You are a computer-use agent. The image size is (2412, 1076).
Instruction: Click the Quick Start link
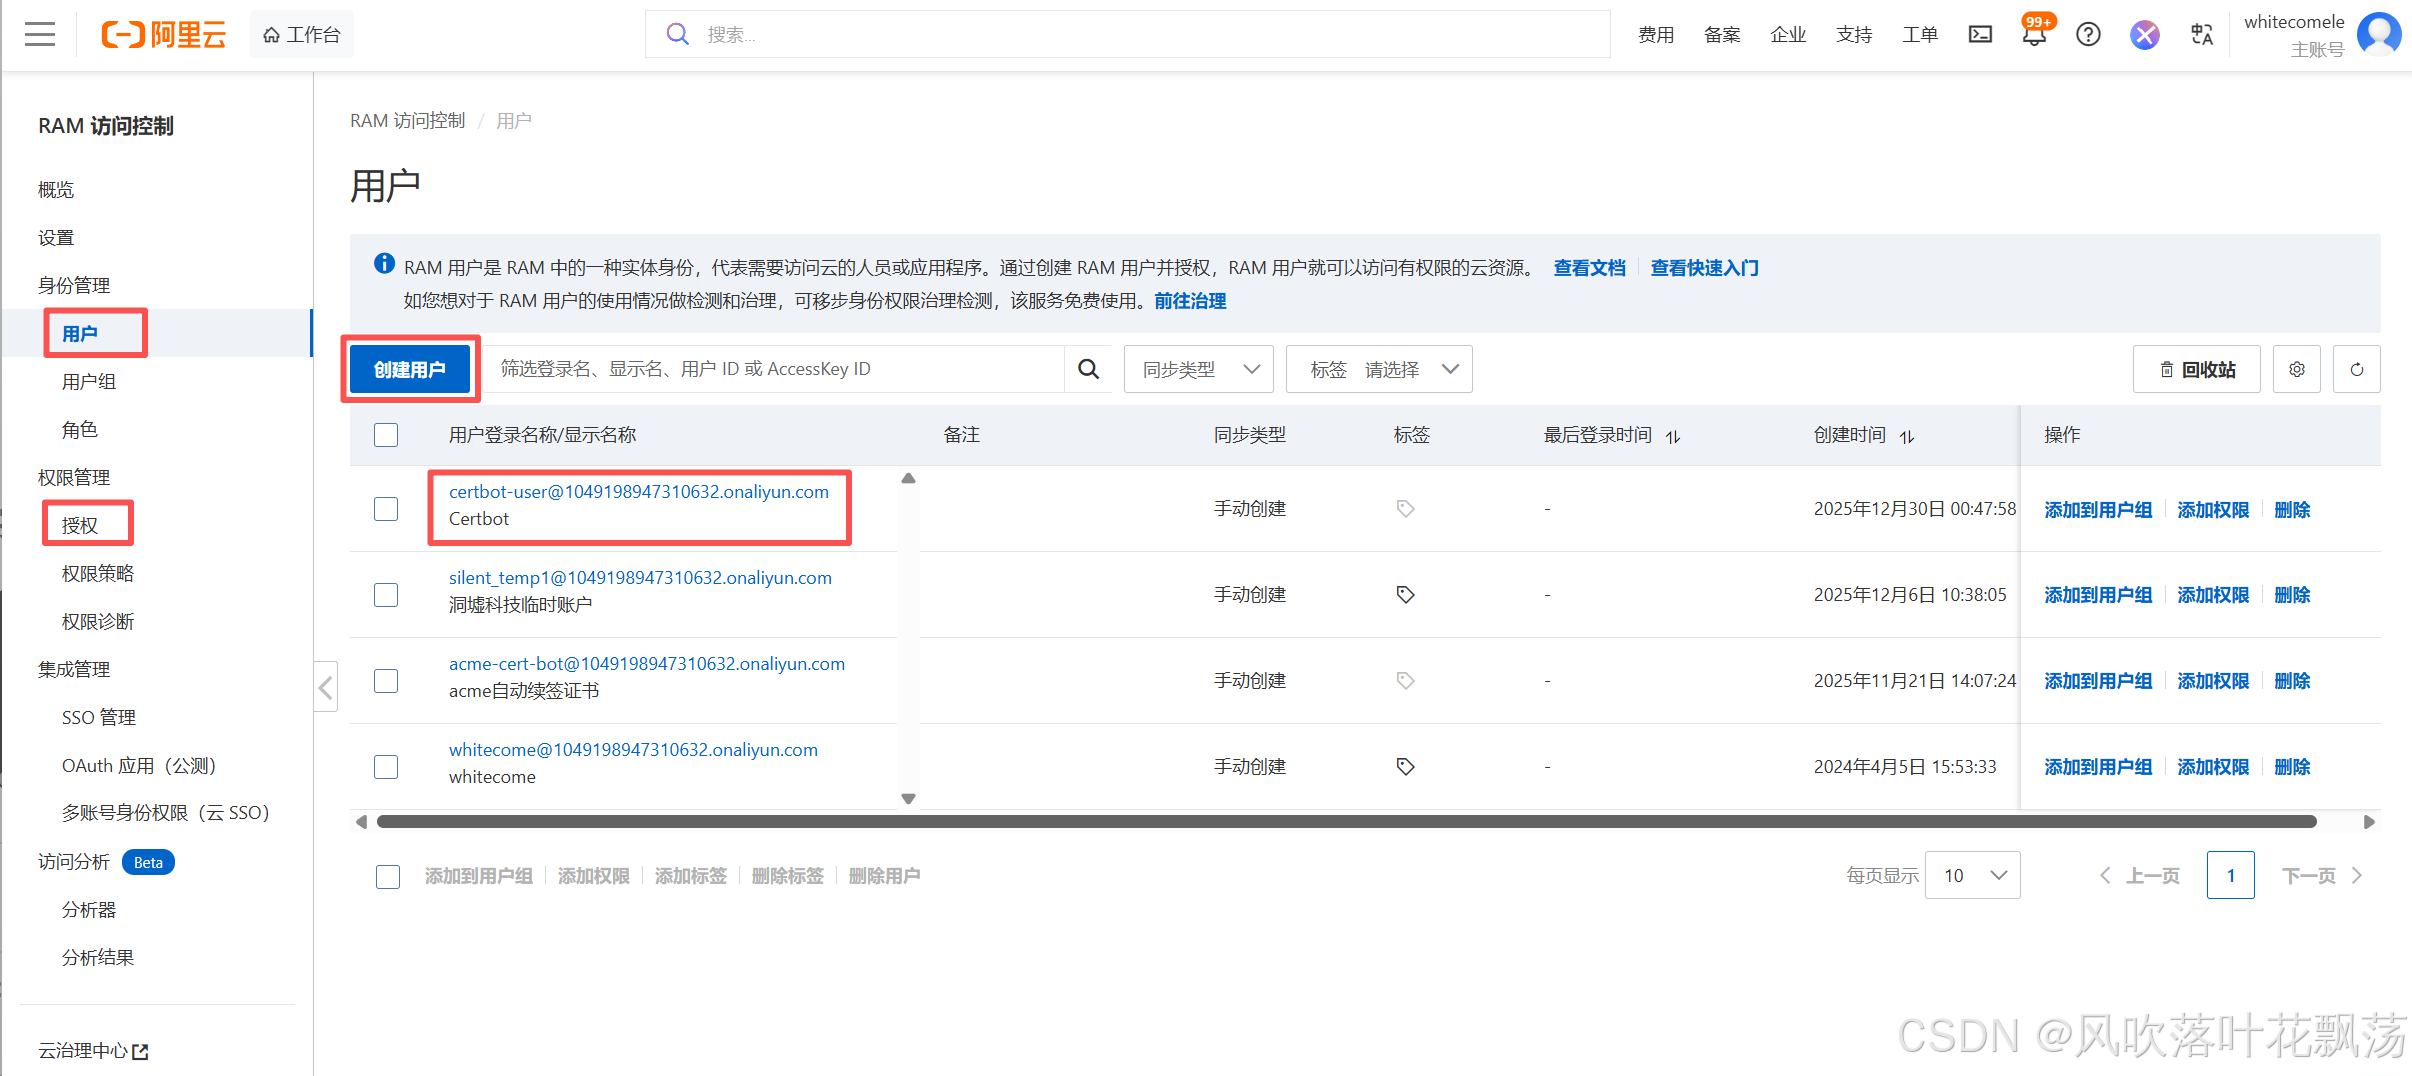click(x=1704, y=267)
